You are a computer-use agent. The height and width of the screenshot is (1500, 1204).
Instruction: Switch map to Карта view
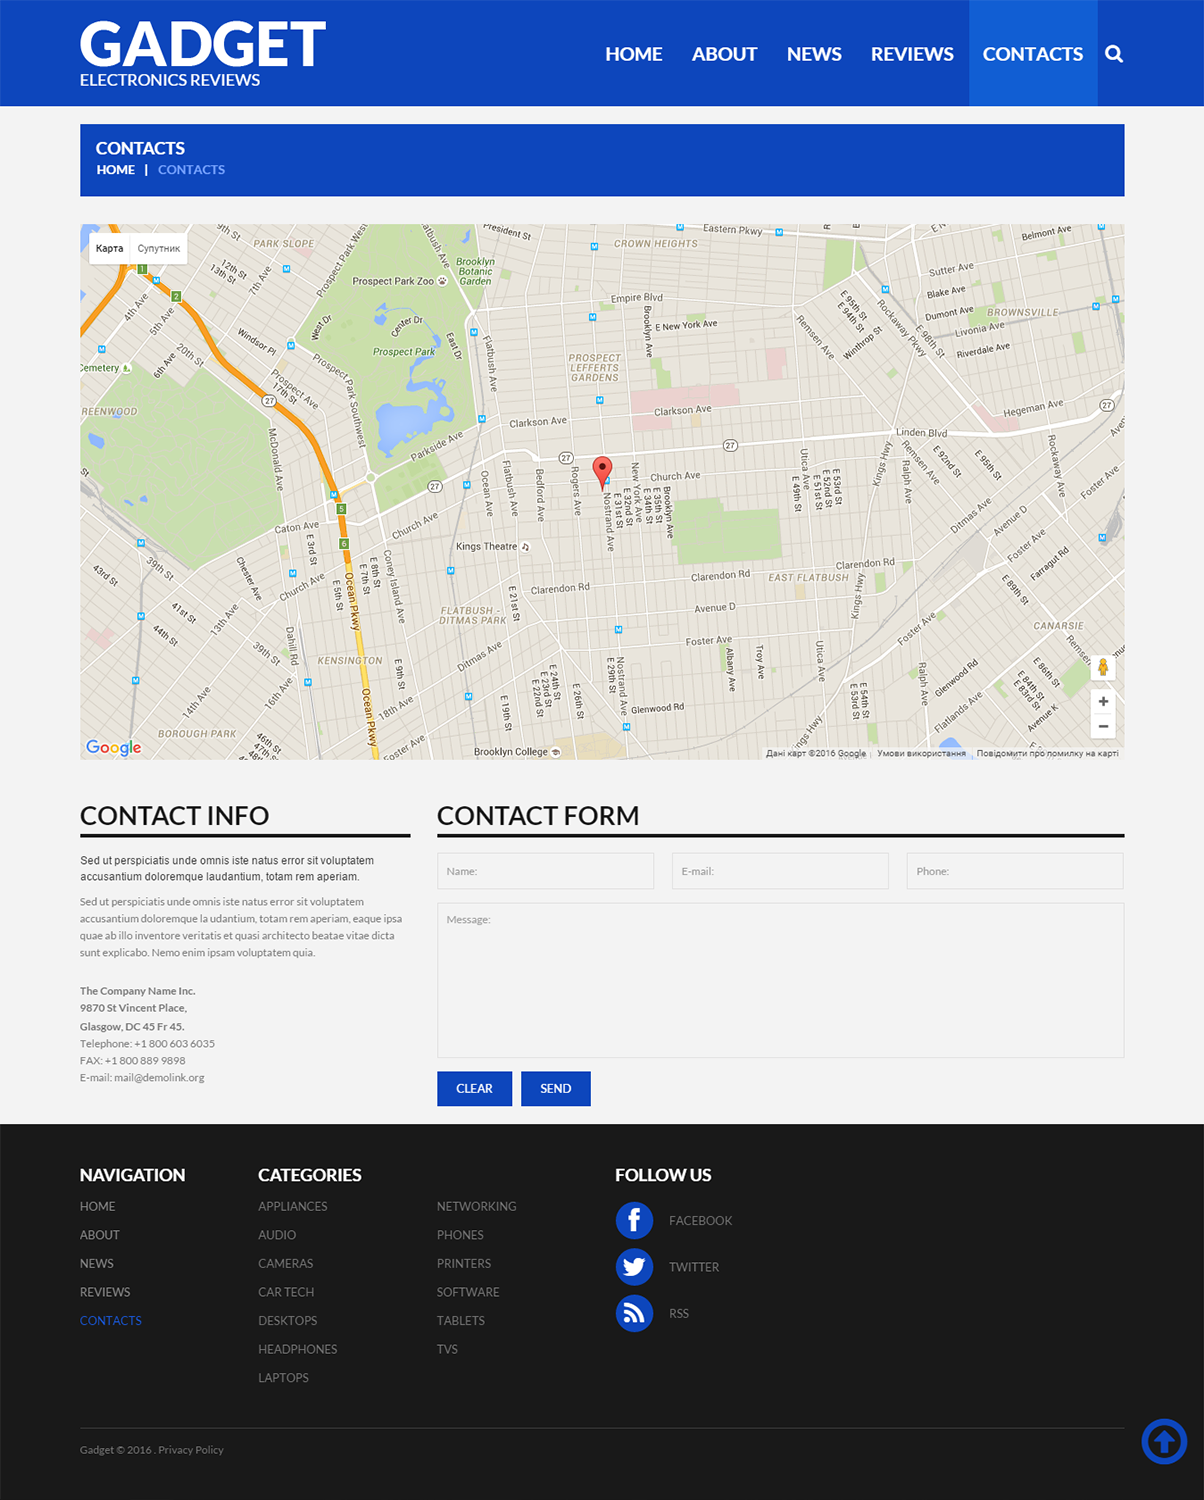(110, 249)
